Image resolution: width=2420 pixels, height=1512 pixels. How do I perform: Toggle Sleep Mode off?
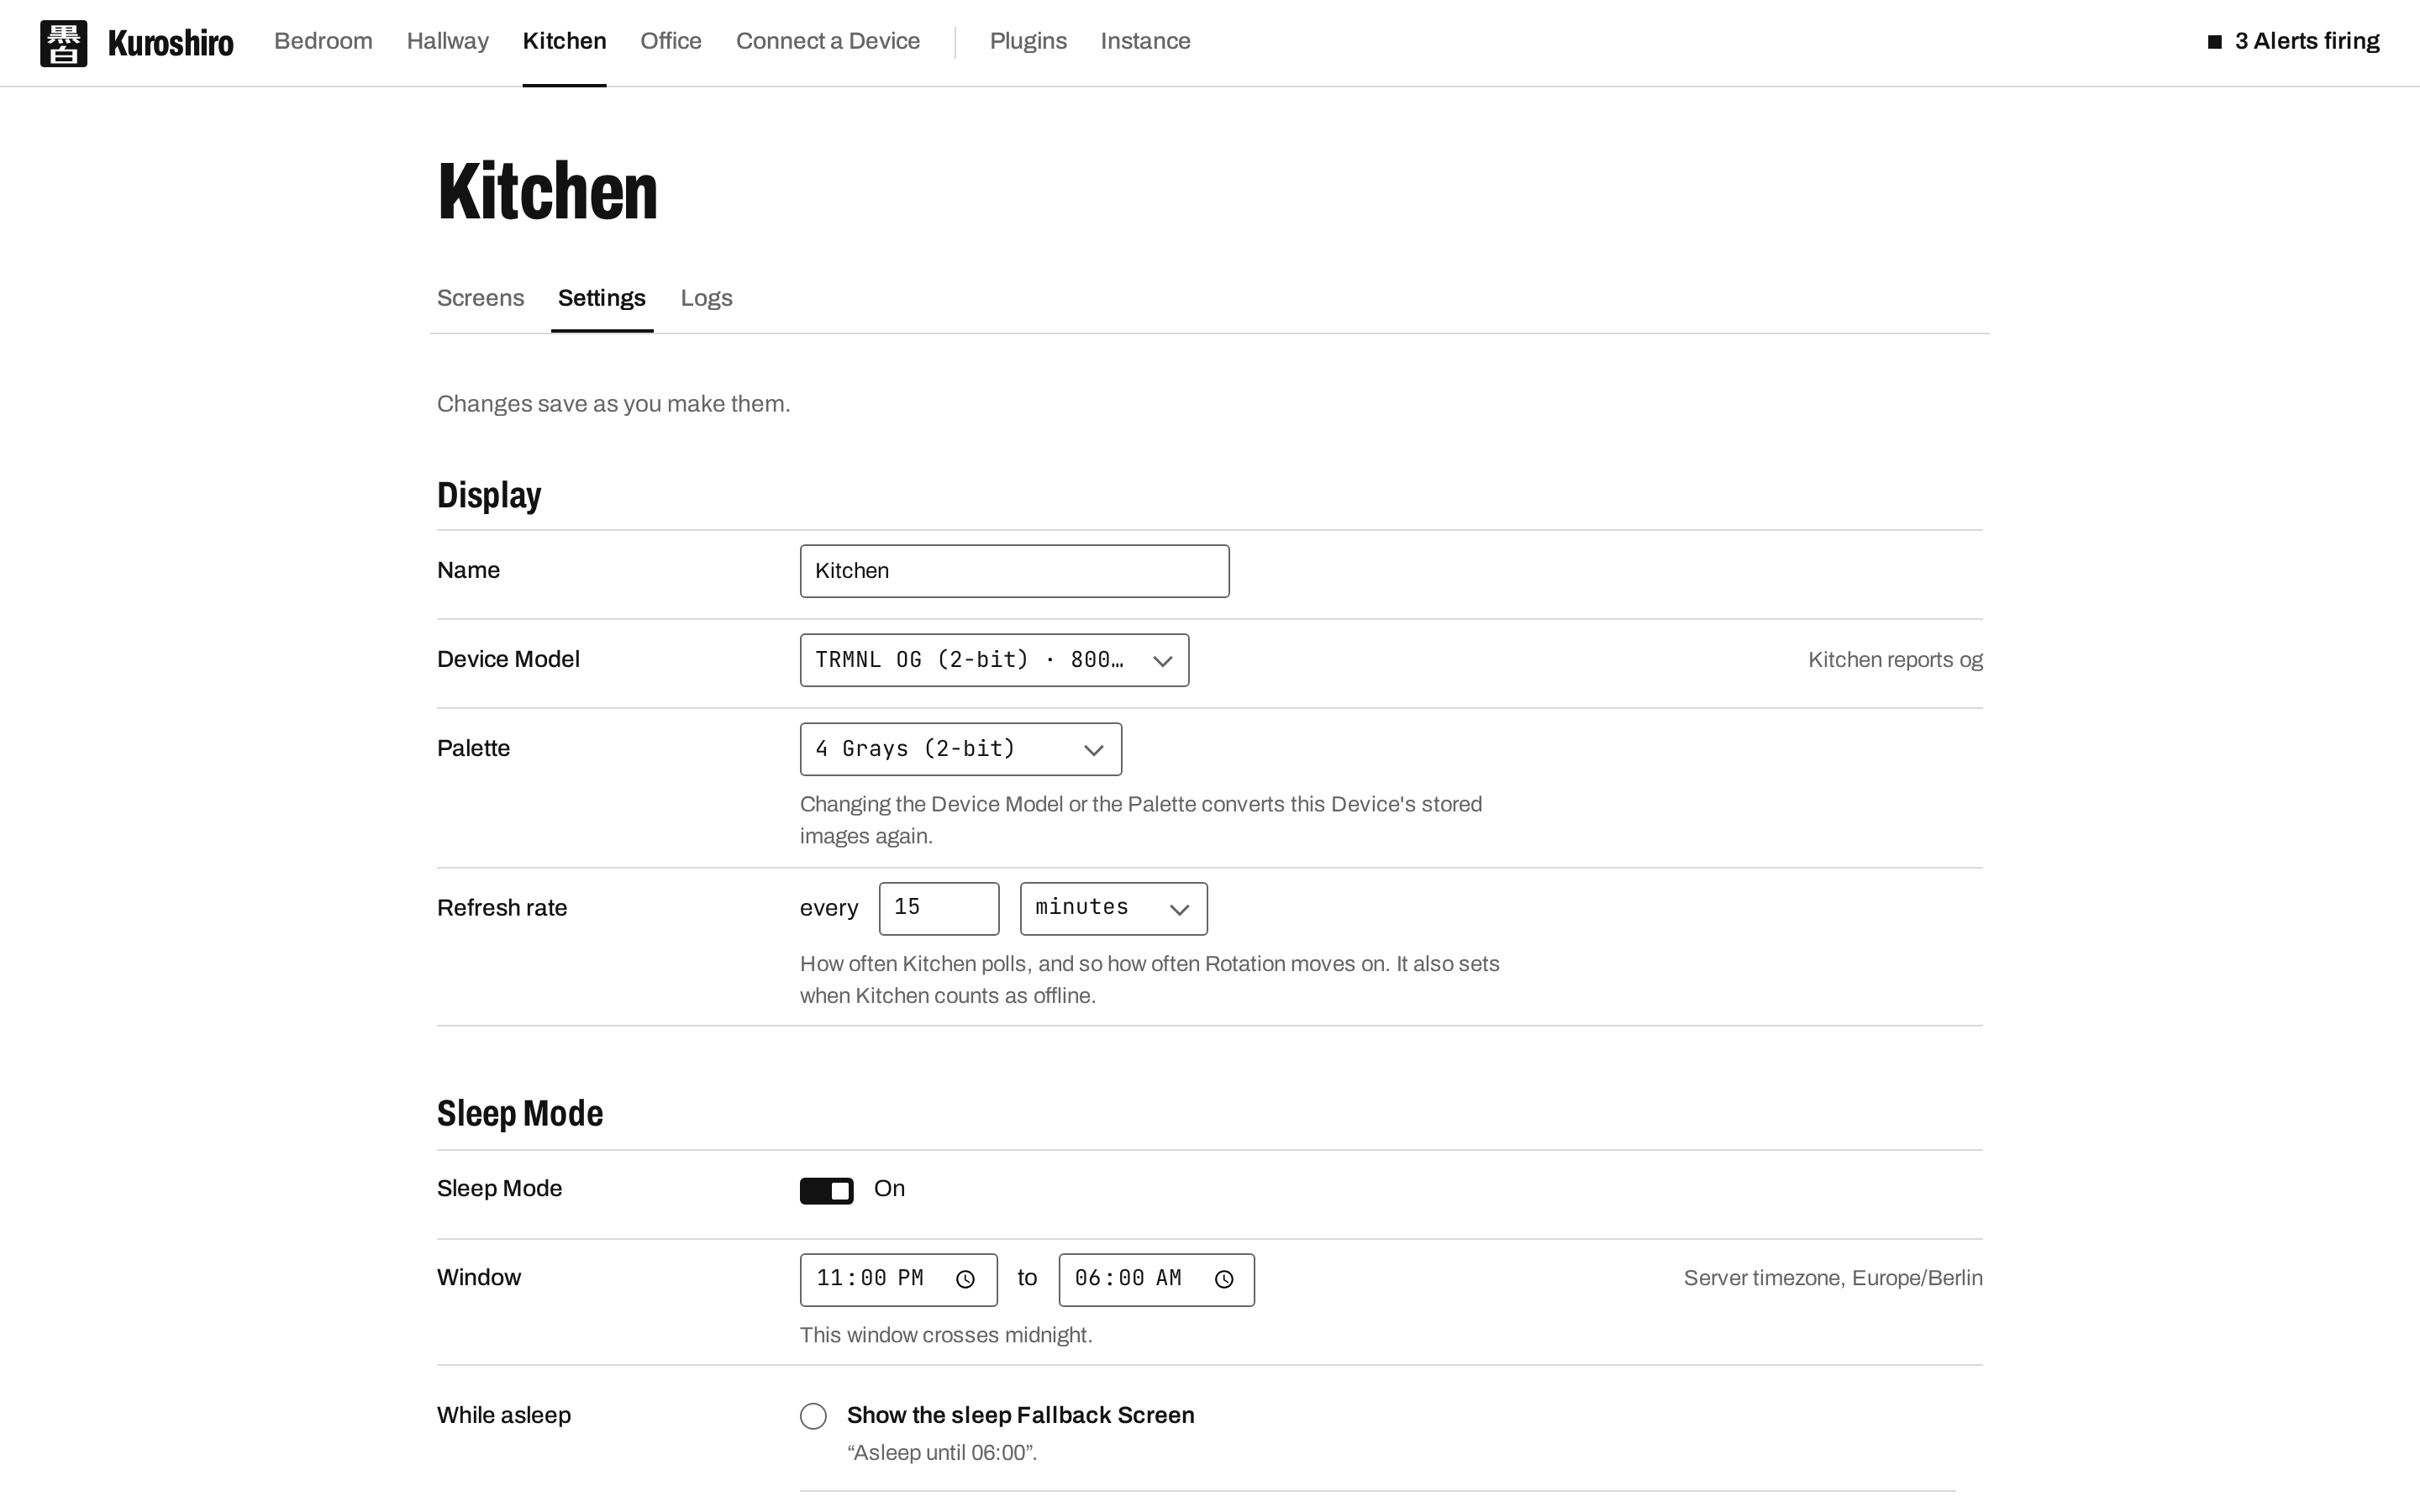826,1190
